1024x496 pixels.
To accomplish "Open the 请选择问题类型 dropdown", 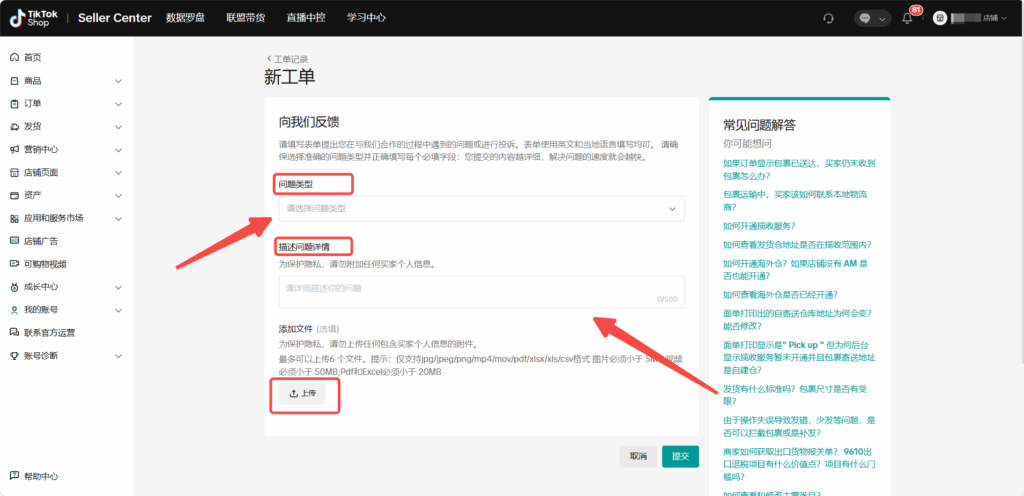I will [x=481, y=208].
